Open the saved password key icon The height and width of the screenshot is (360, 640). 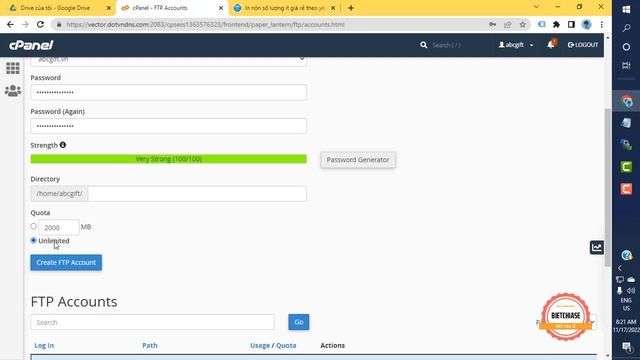pyautogui.click(x=493, y=24)
